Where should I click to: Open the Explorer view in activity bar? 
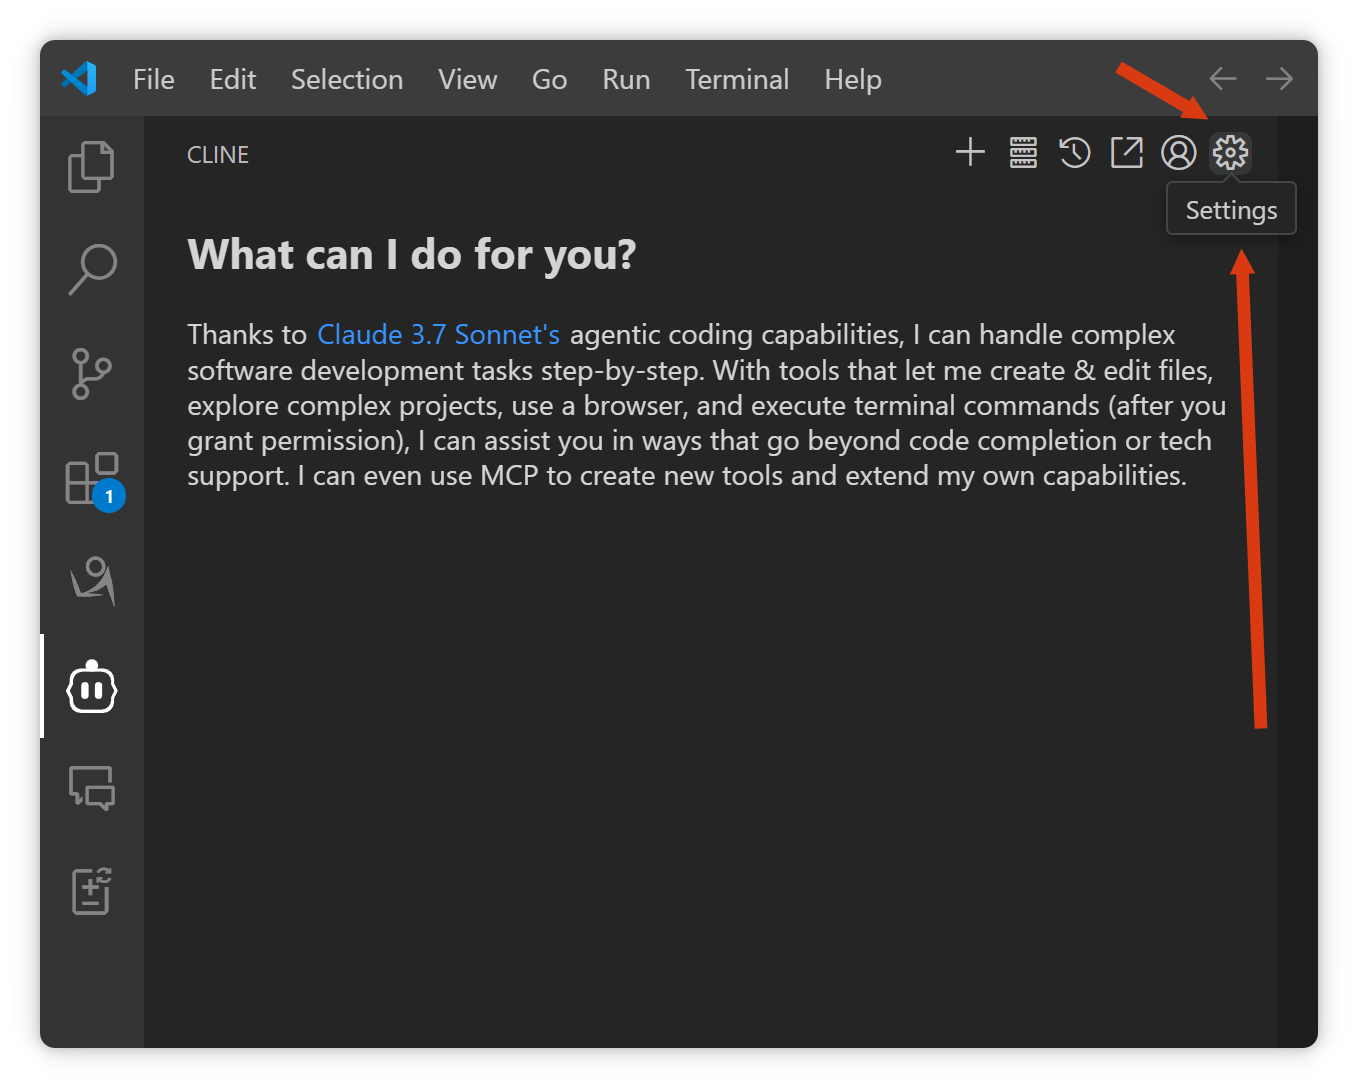click(x=91, y=166)
